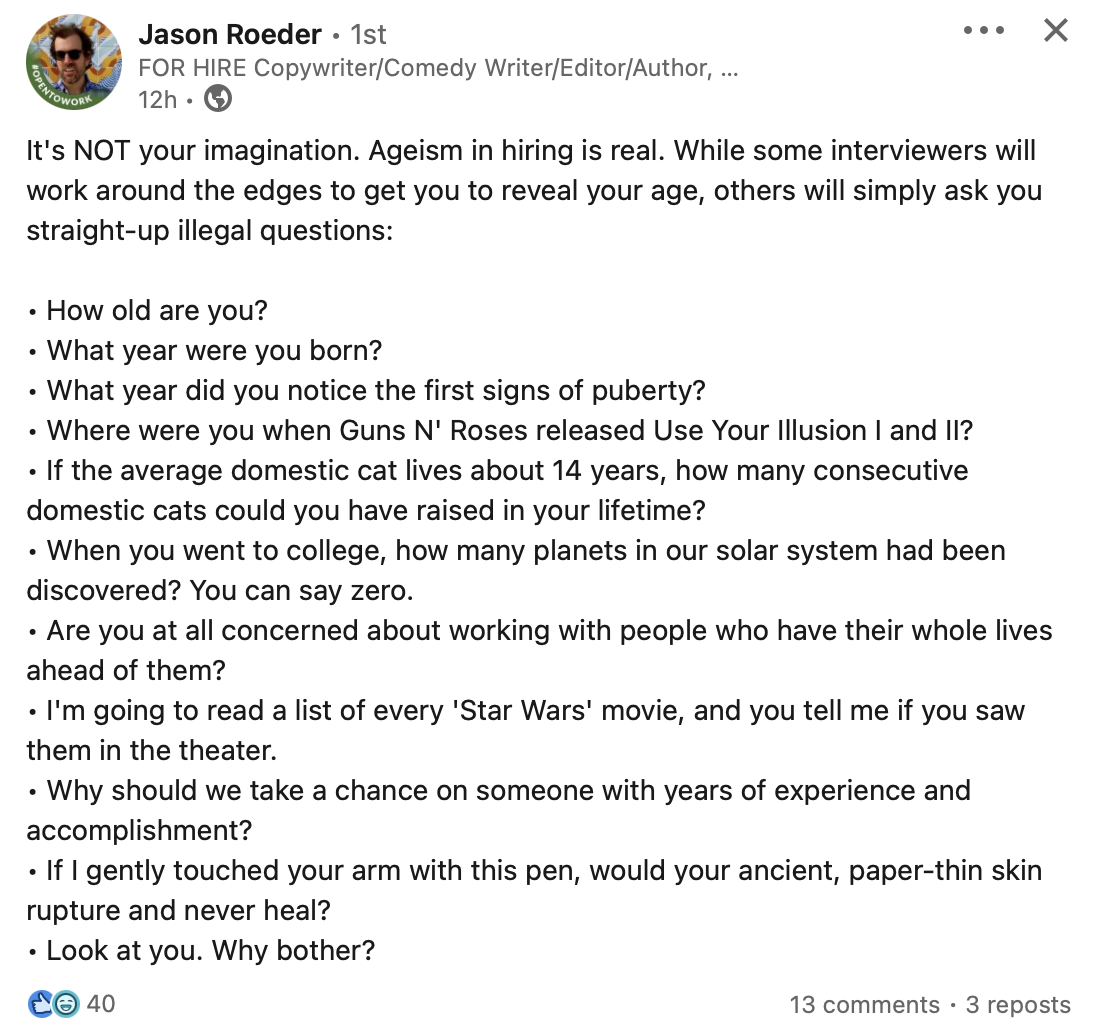
Task: Click the Guns N' Roses question line
Action: click(x=510, y=430)
